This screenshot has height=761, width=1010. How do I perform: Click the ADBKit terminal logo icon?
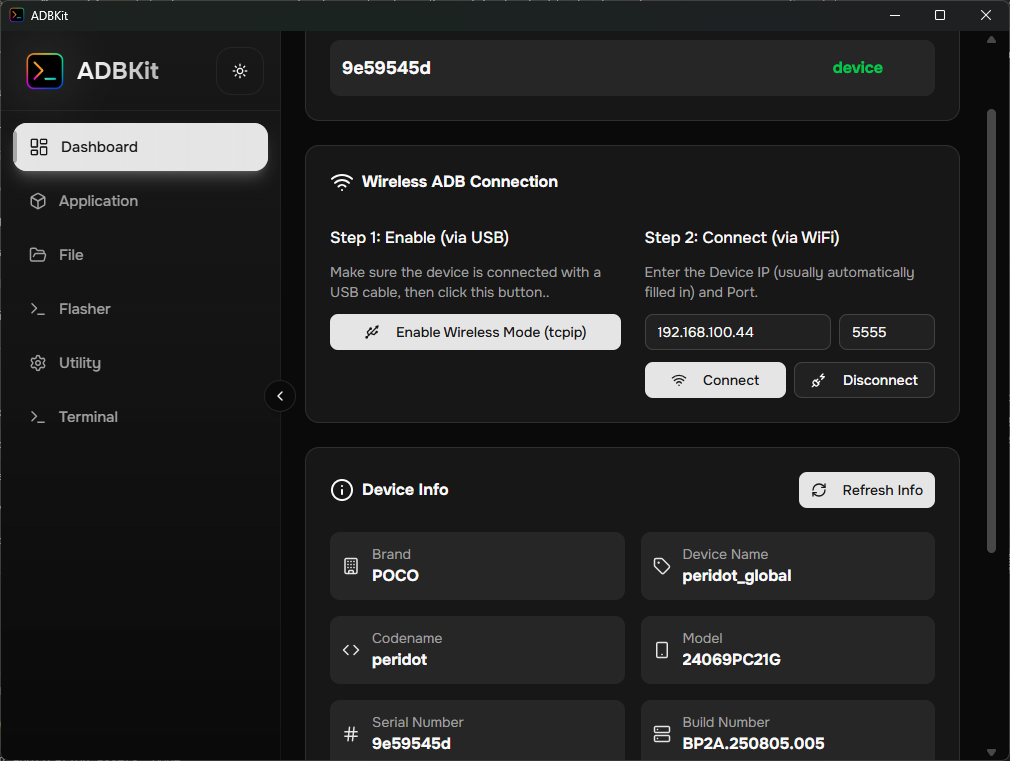45,71
